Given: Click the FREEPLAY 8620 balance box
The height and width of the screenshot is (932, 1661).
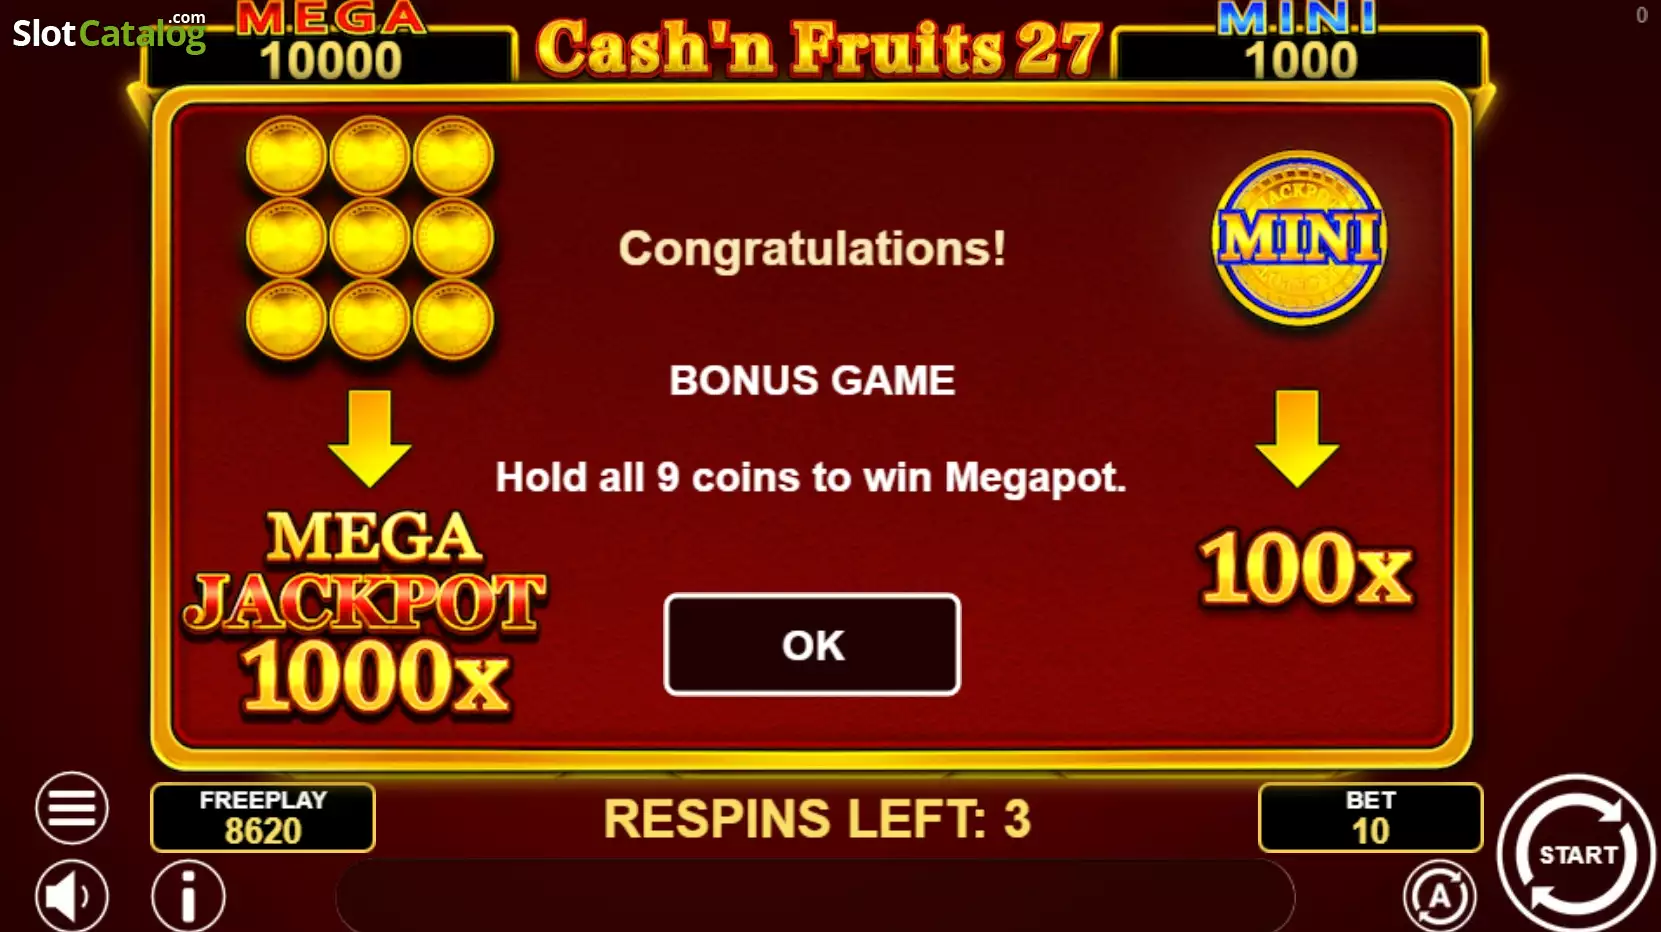Looking at the screenshot, I should (x=263, y=817).
